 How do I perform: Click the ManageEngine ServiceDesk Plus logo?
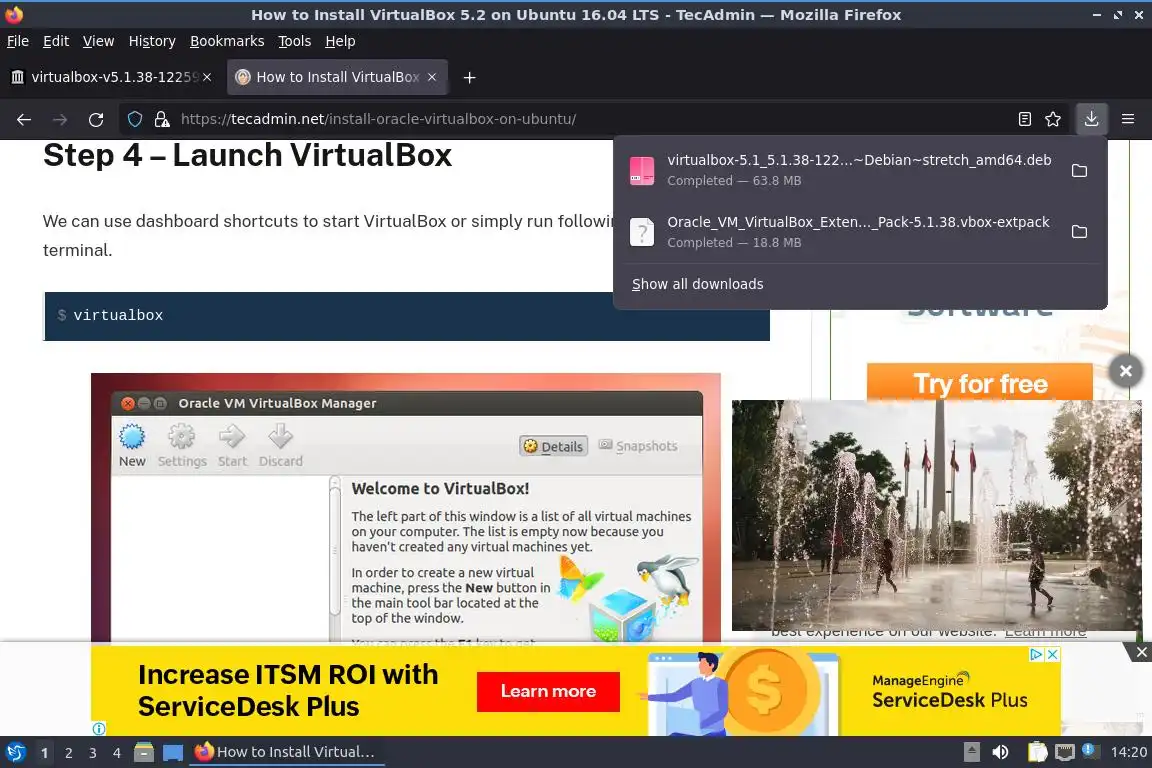point(949,691)
